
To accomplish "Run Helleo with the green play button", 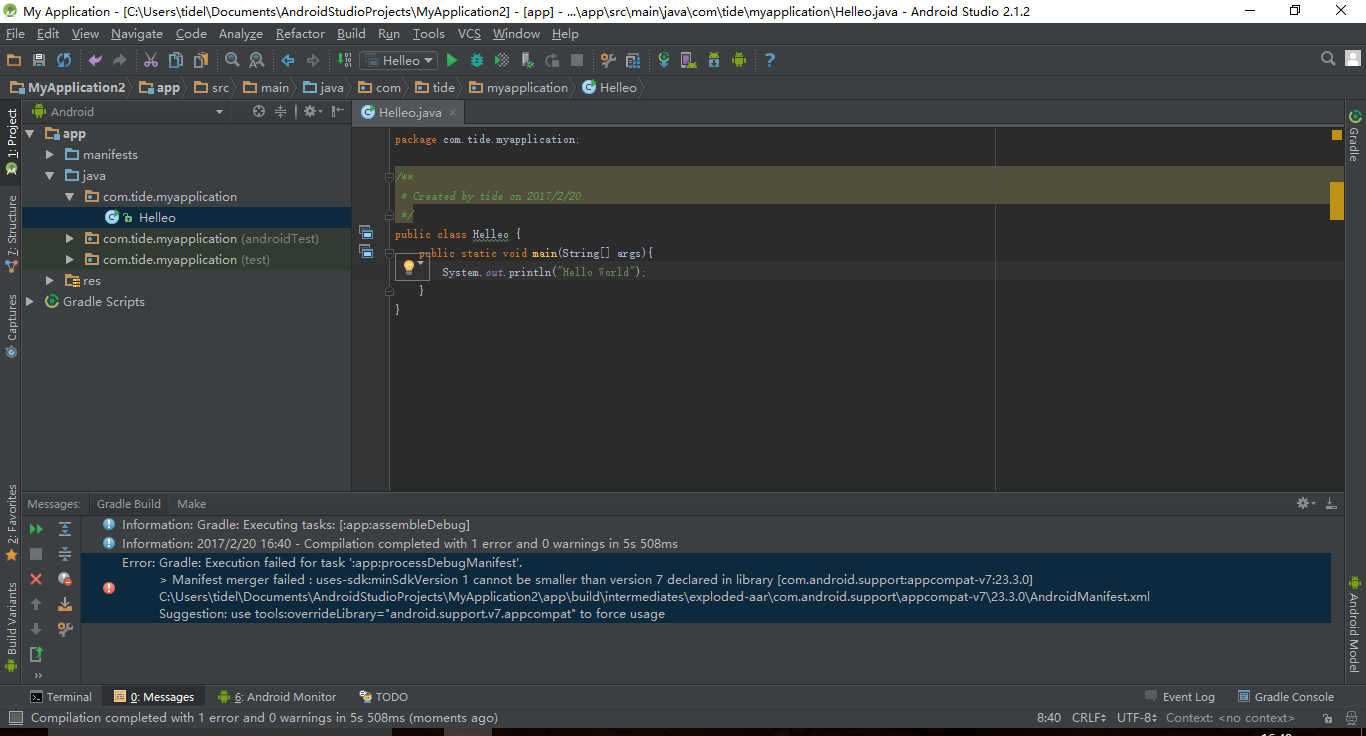I will (x=452, y=60).
